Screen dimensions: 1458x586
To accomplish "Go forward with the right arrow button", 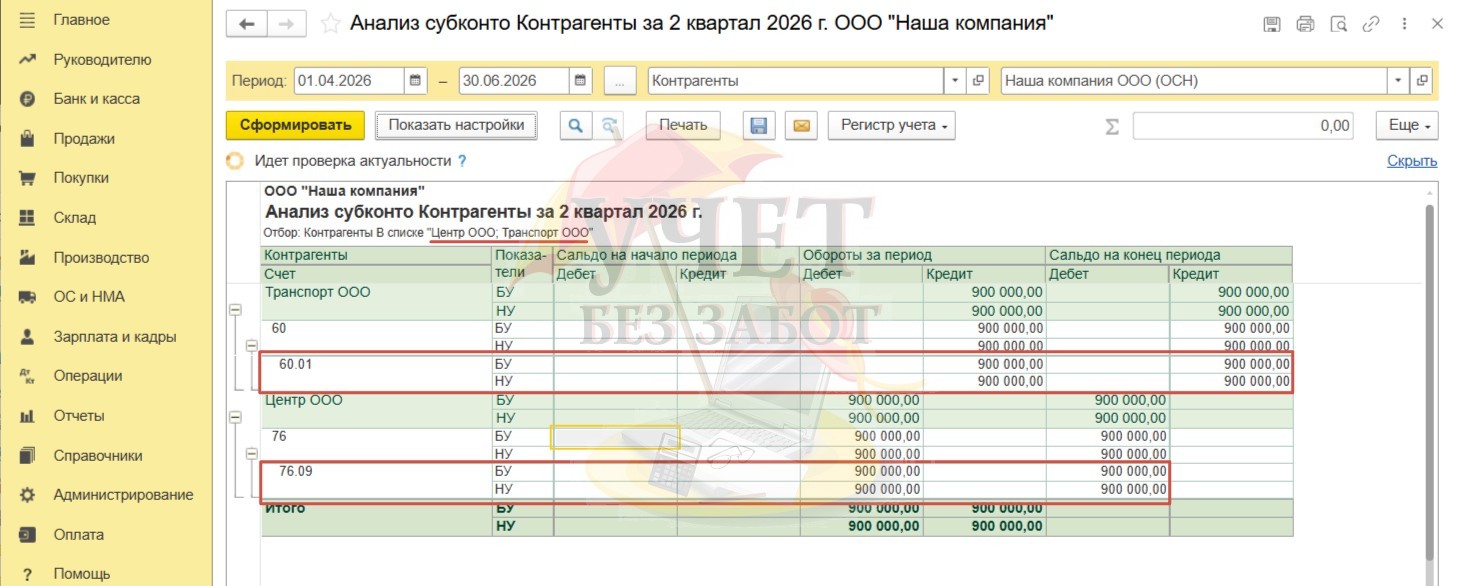I will click(286, 24).
